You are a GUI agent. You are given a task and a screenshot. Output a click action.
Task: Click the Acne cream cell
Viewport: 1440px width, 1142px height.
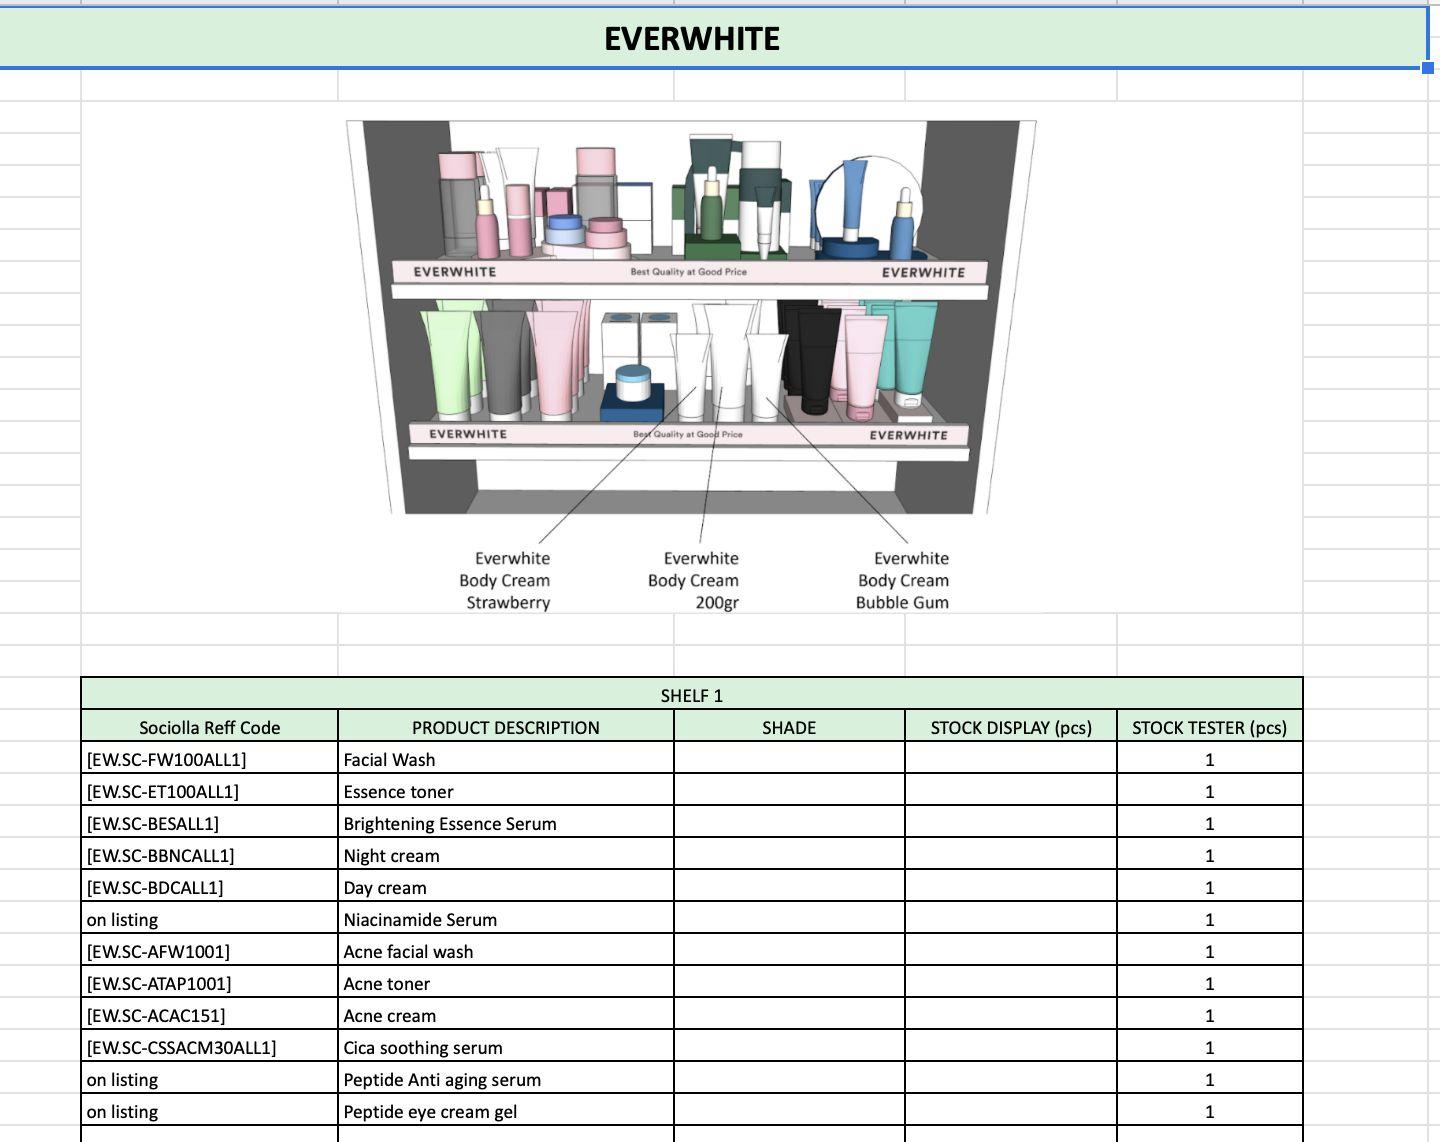506,1015
